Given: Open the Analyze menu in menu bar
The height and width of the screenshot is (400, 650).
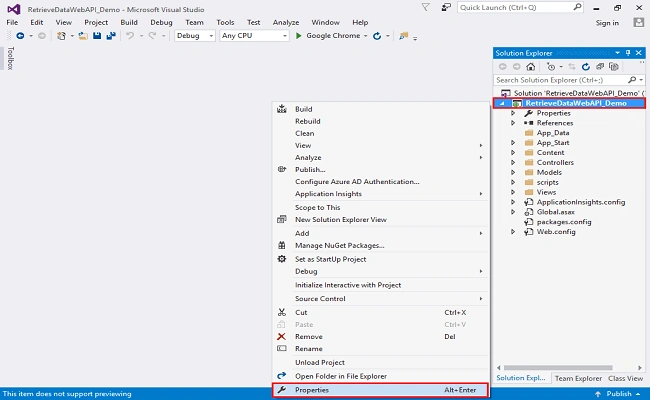Looking at the screenshot, I should click(x=286, y=22).
